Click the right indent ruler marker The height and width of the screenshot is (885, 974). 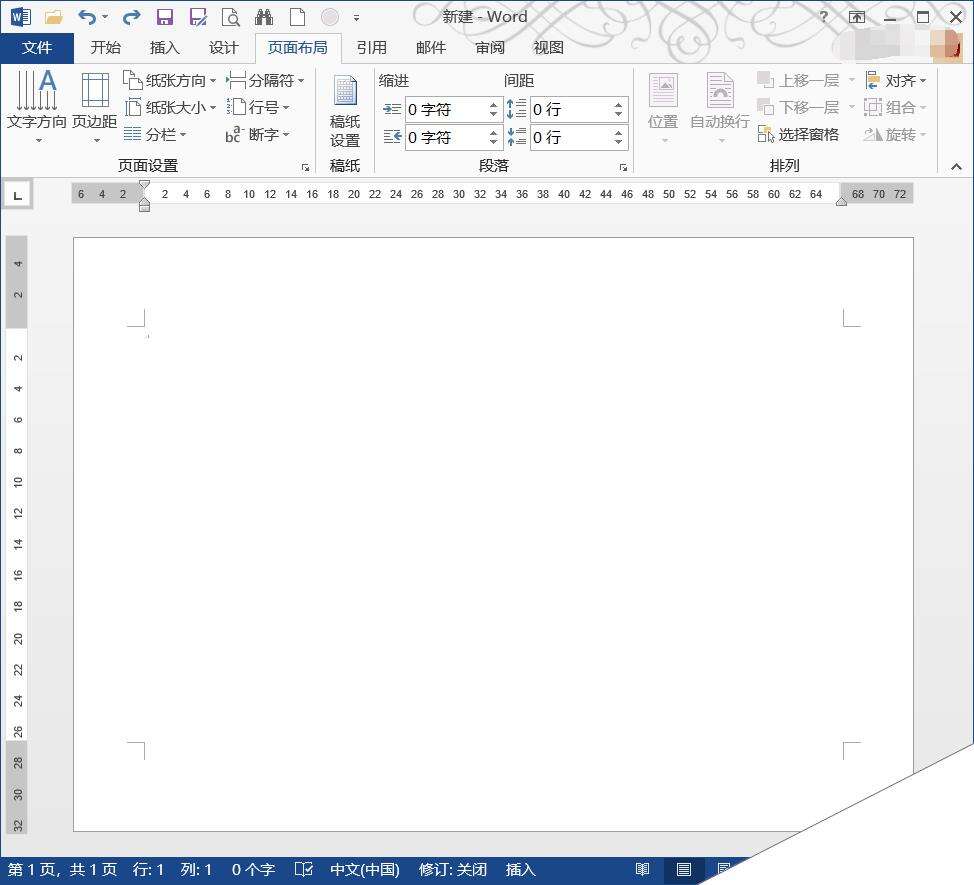point(841,201)
